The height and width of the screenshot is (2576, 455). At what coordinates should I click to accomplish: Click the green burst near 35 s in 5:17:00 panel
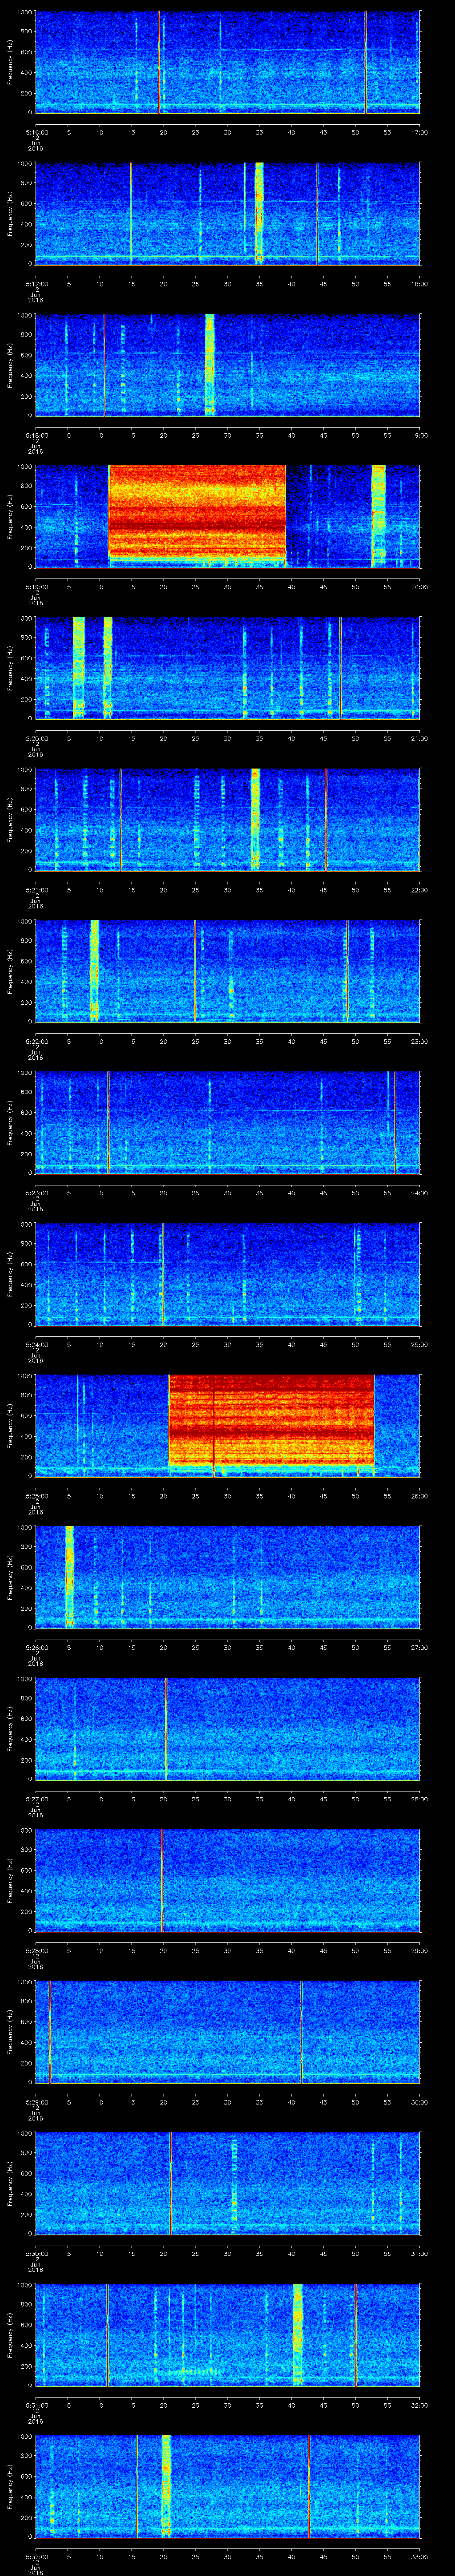(x=259, y=213)
